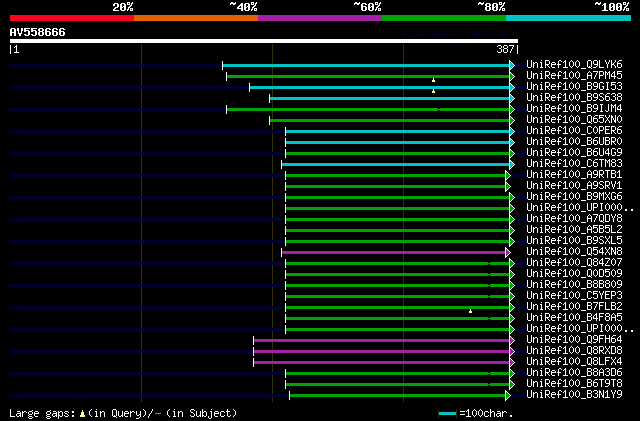
Task: View the UniRef100_Q8RXD8 hit
Action: click(574, 351)
